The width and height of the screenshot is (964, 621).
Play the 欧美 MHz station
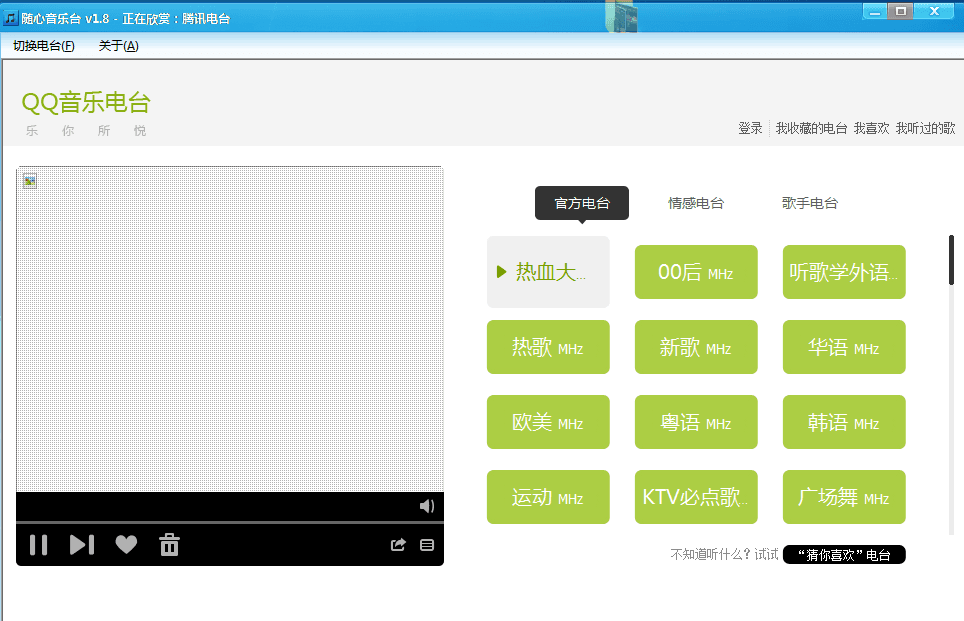click(x=548, y=422)
